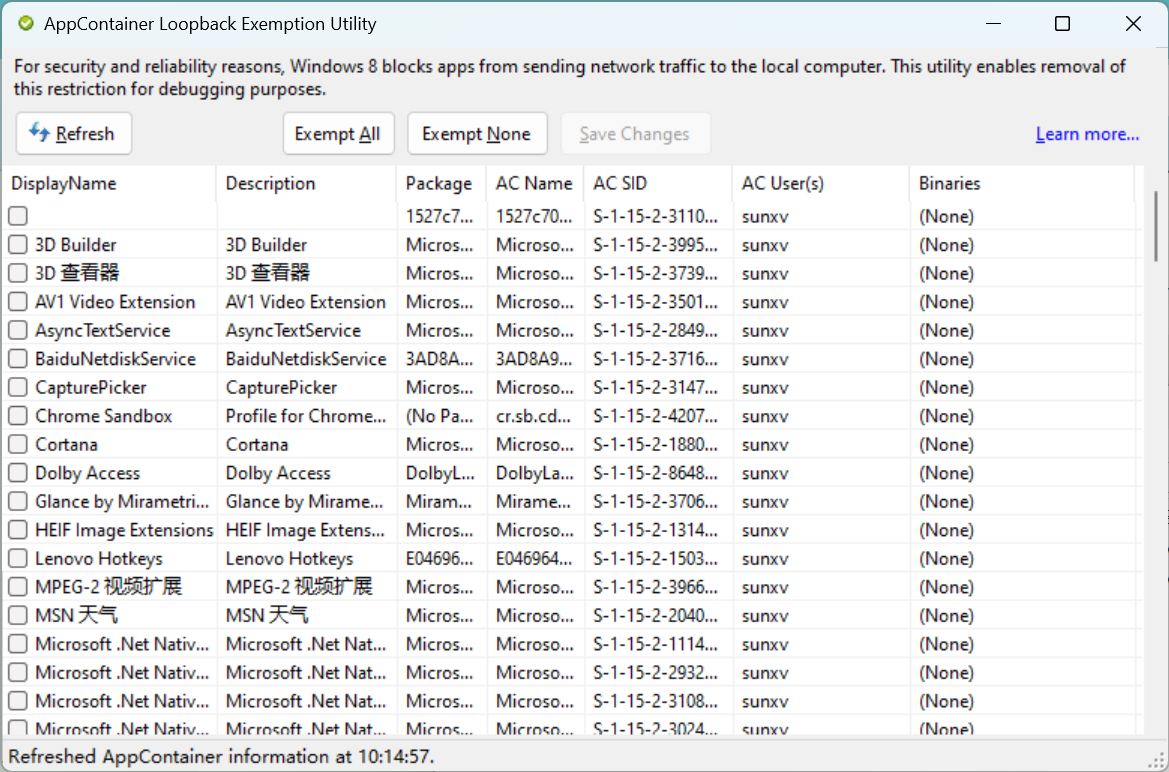Maximize the Loopback Exemption Utility window
1169x772 pixels.
click(1062, 24)
